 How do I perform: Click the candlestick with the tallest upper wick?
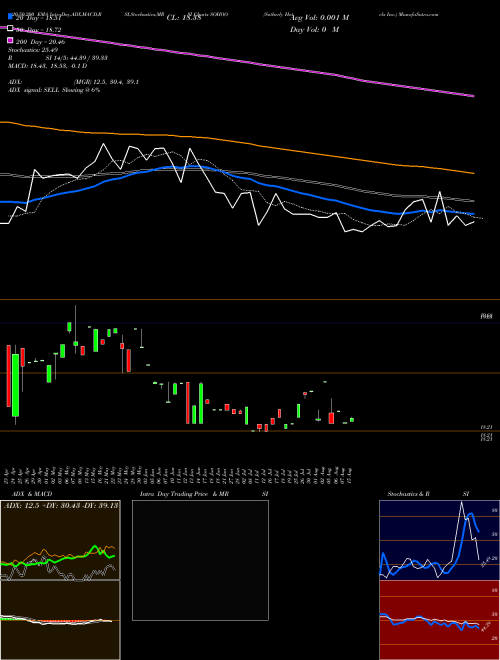pyautogui.click(x=75, y=330)
